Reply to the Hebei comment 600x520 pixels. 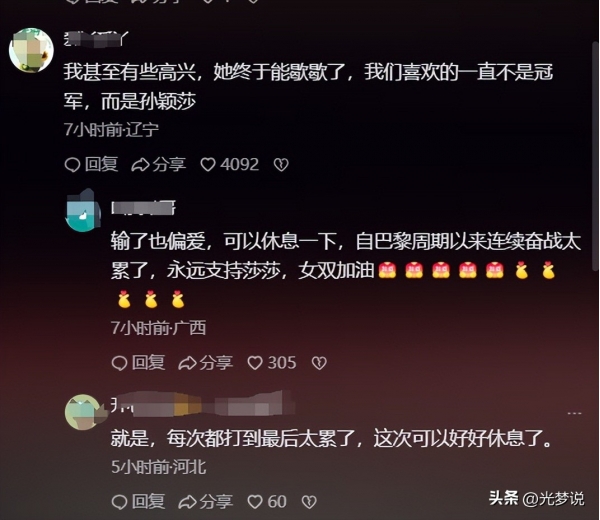pos(138,502)
